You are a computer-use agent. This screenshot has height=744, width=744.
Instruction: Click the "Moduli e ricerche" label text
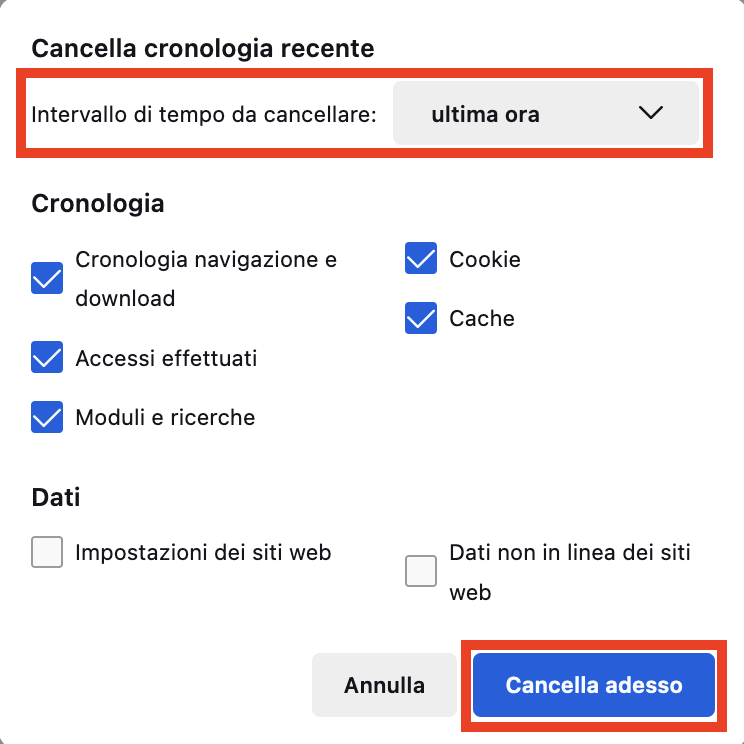(x=165, y=417)
